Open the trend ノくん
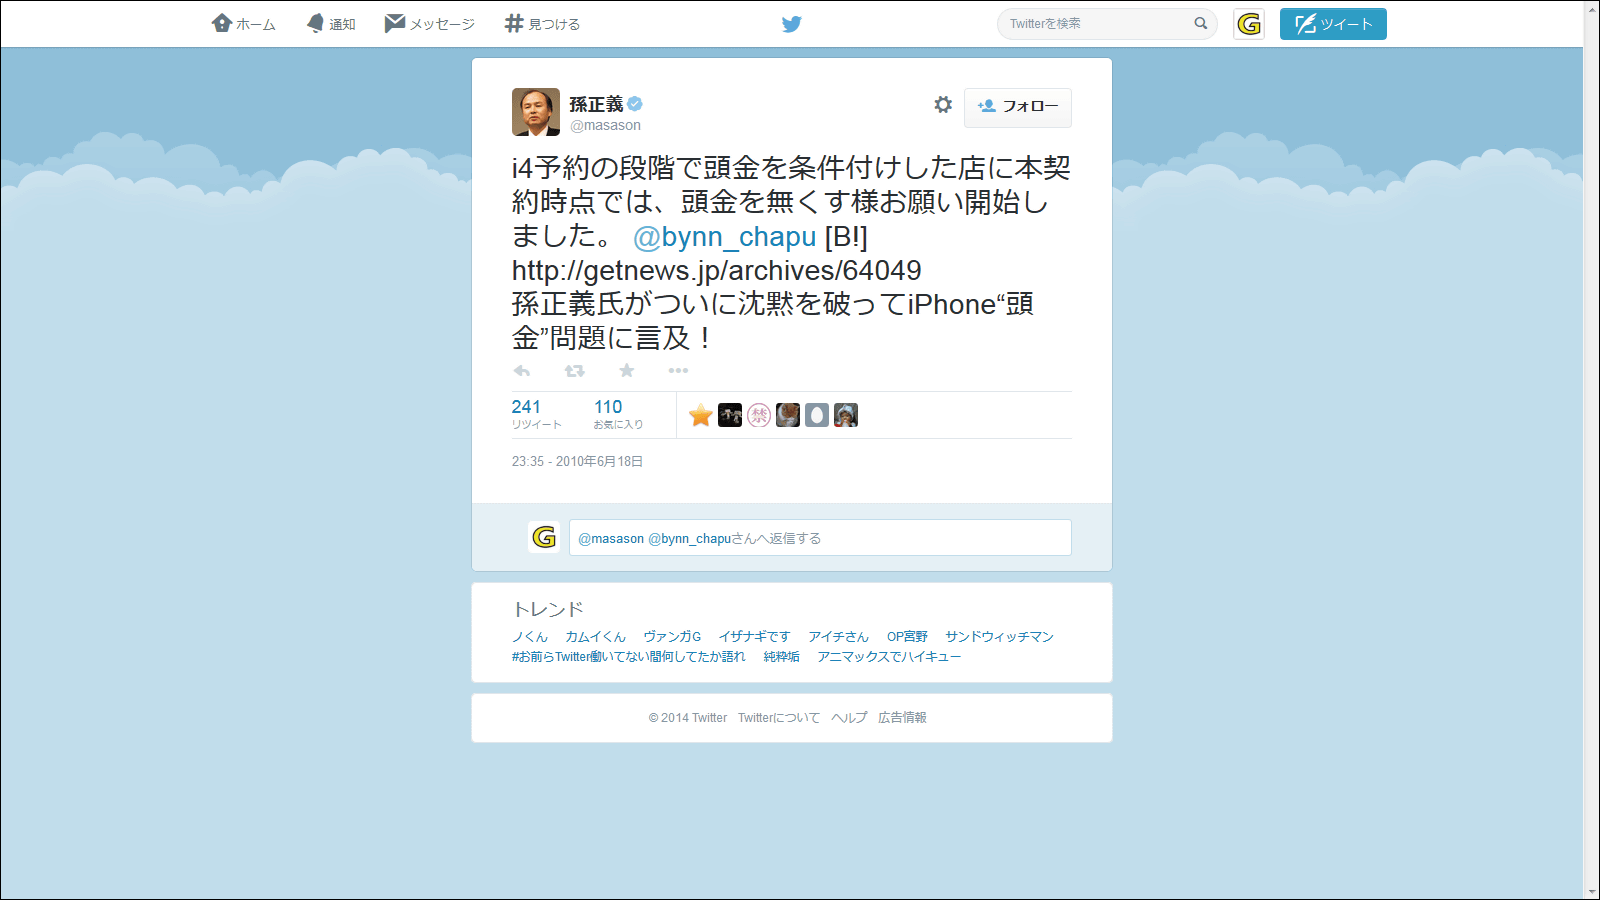This screenshot has height=900, width=1600. (530, 637)
